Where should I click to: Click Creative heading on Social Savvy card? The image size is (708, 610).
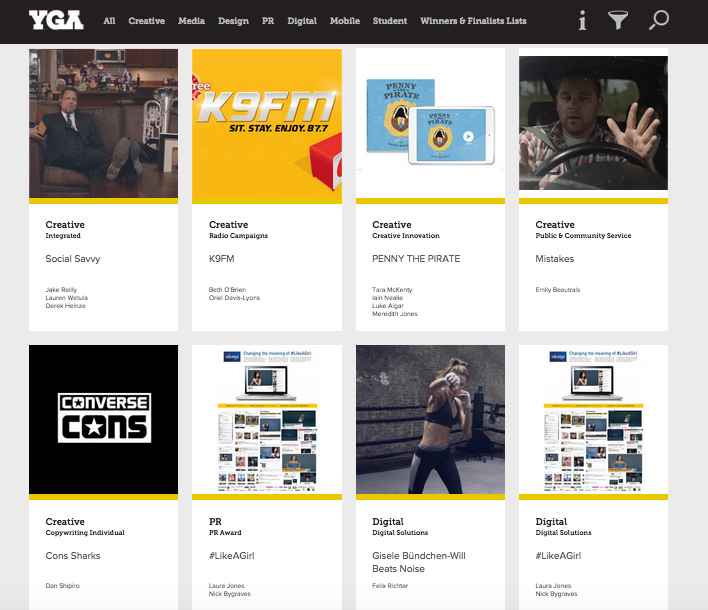point(65,225)
